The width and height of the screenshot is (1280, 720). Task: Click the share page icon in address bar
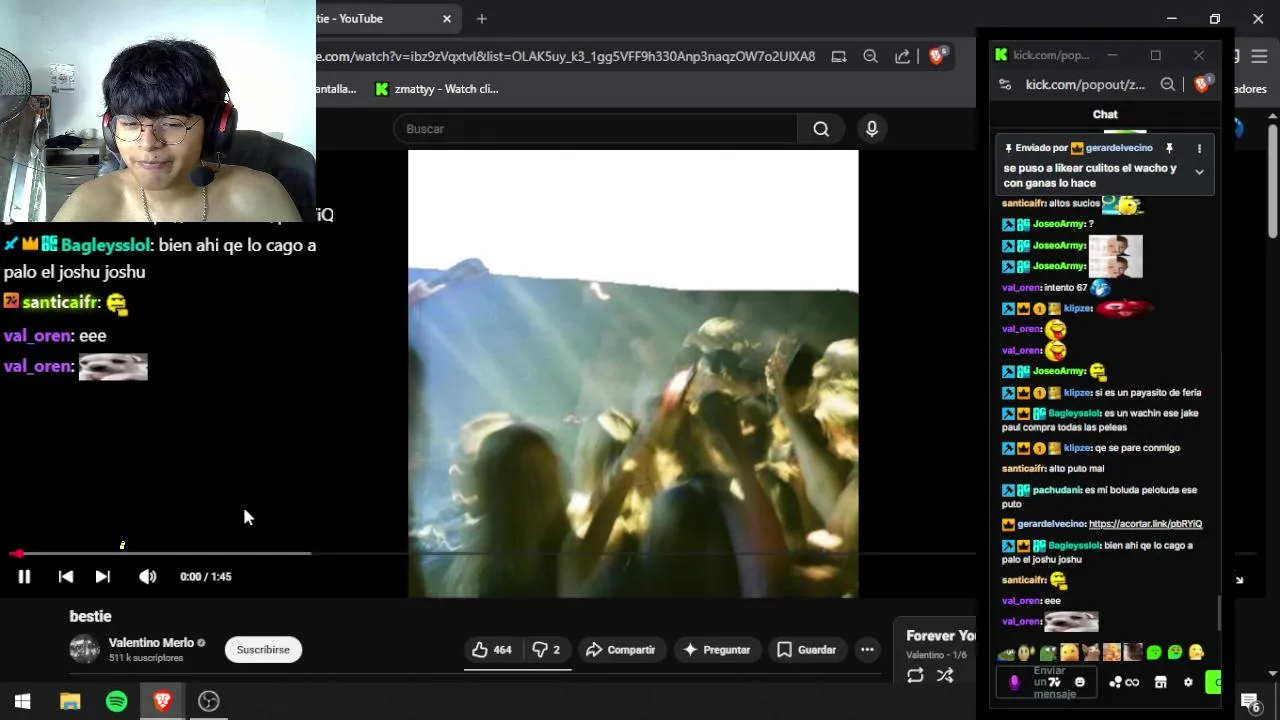(902, 57)
